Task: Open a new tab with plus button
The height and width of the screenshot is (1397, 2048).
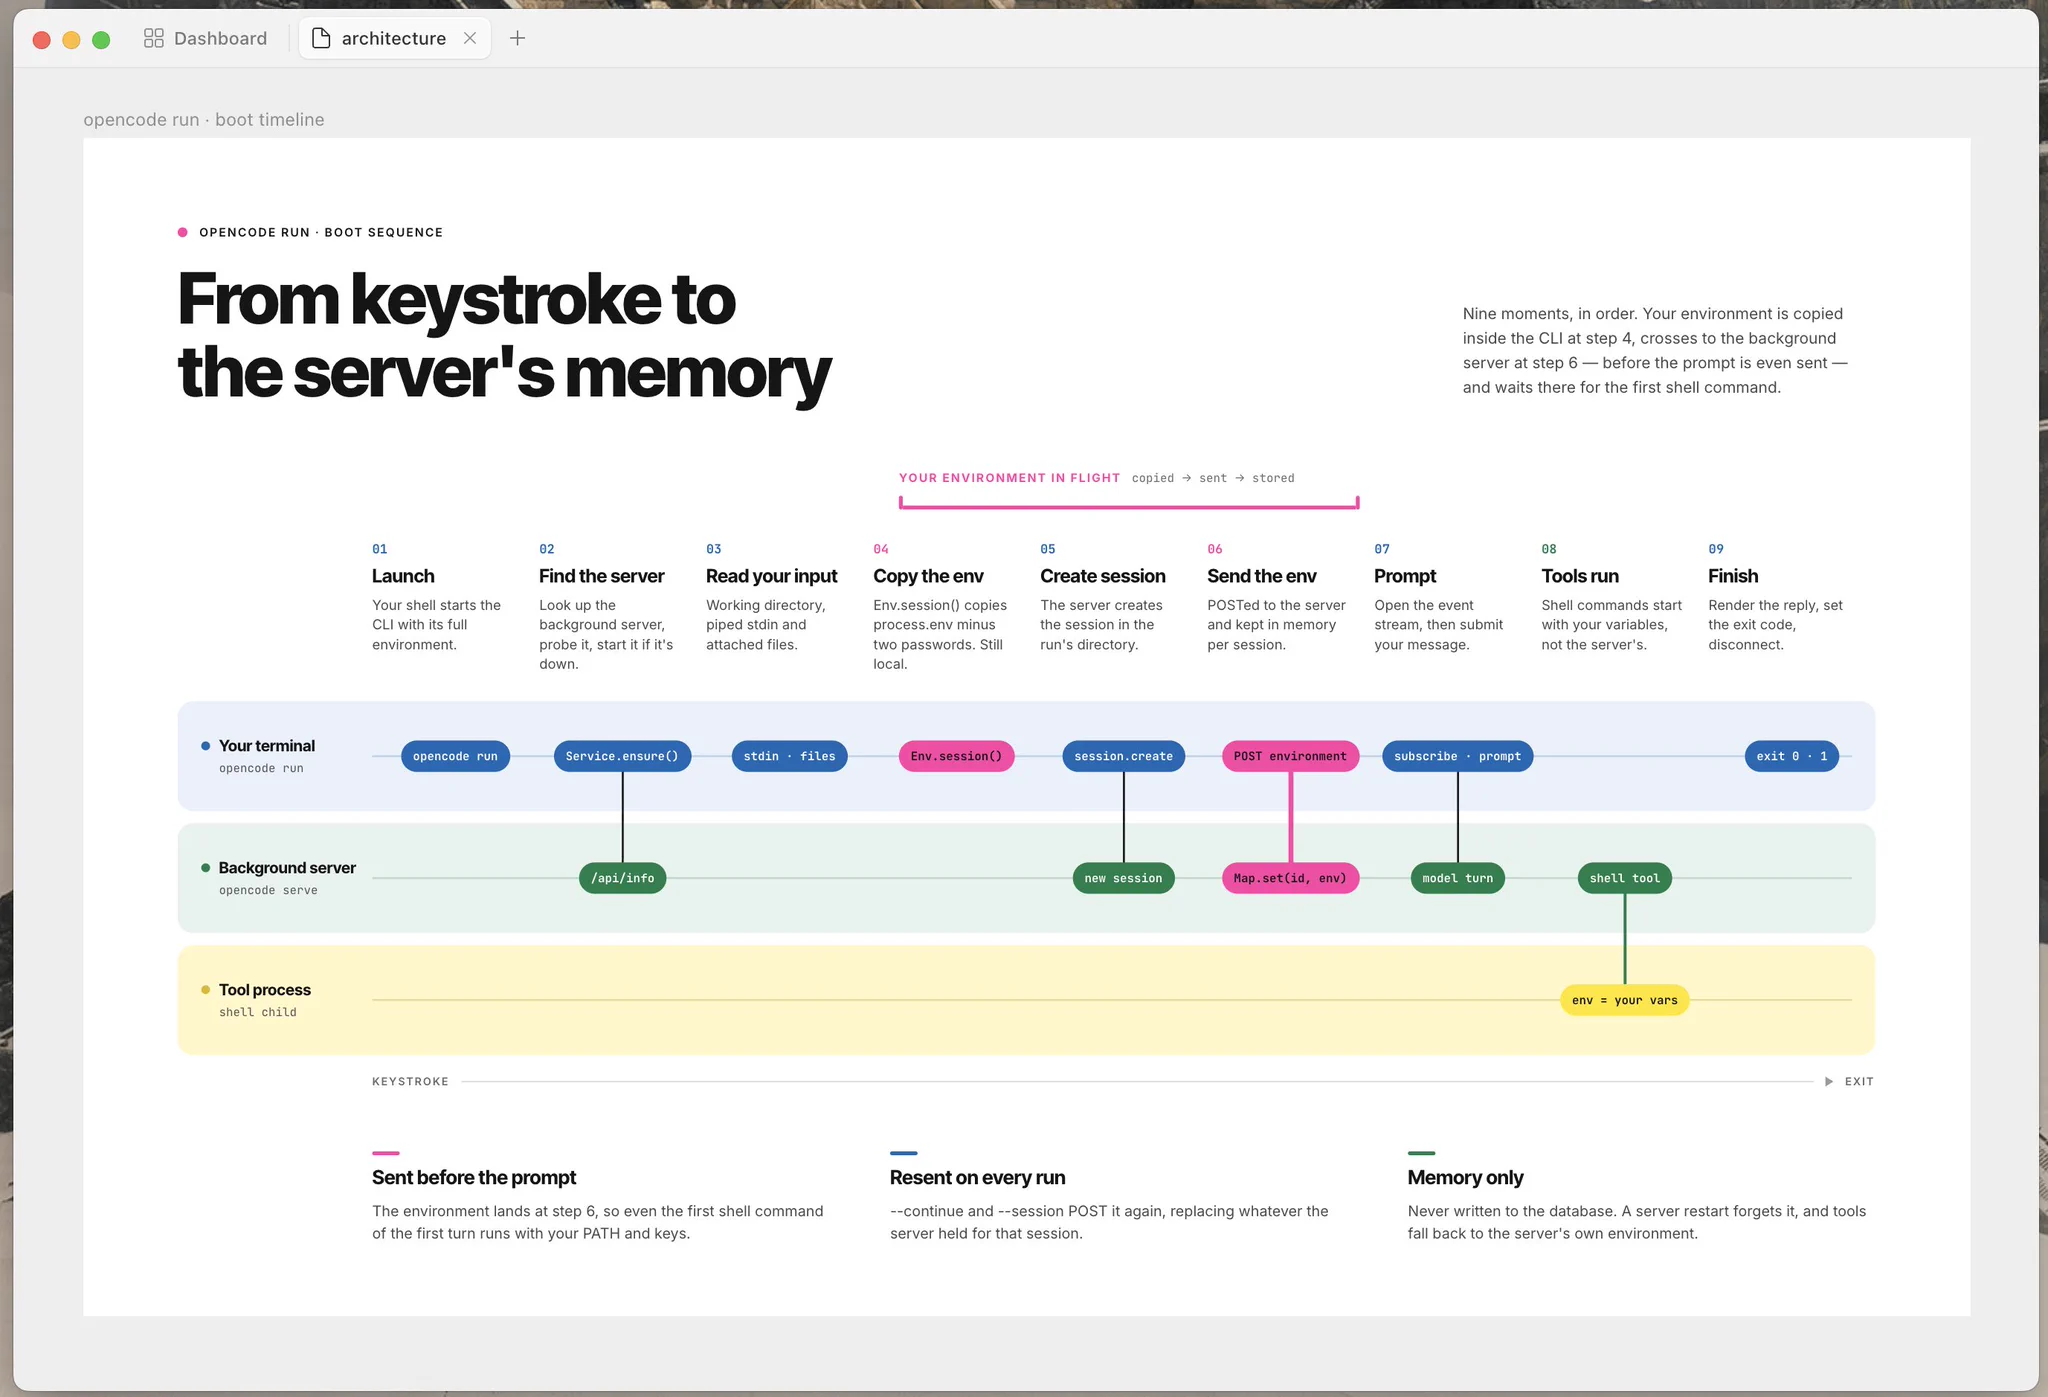Action: [517, 38]
